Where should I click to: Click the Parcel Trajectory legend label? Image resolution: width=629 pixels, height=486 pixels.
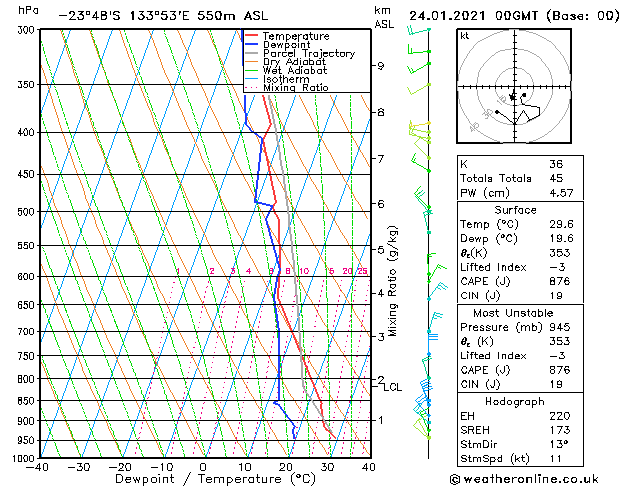308,54
